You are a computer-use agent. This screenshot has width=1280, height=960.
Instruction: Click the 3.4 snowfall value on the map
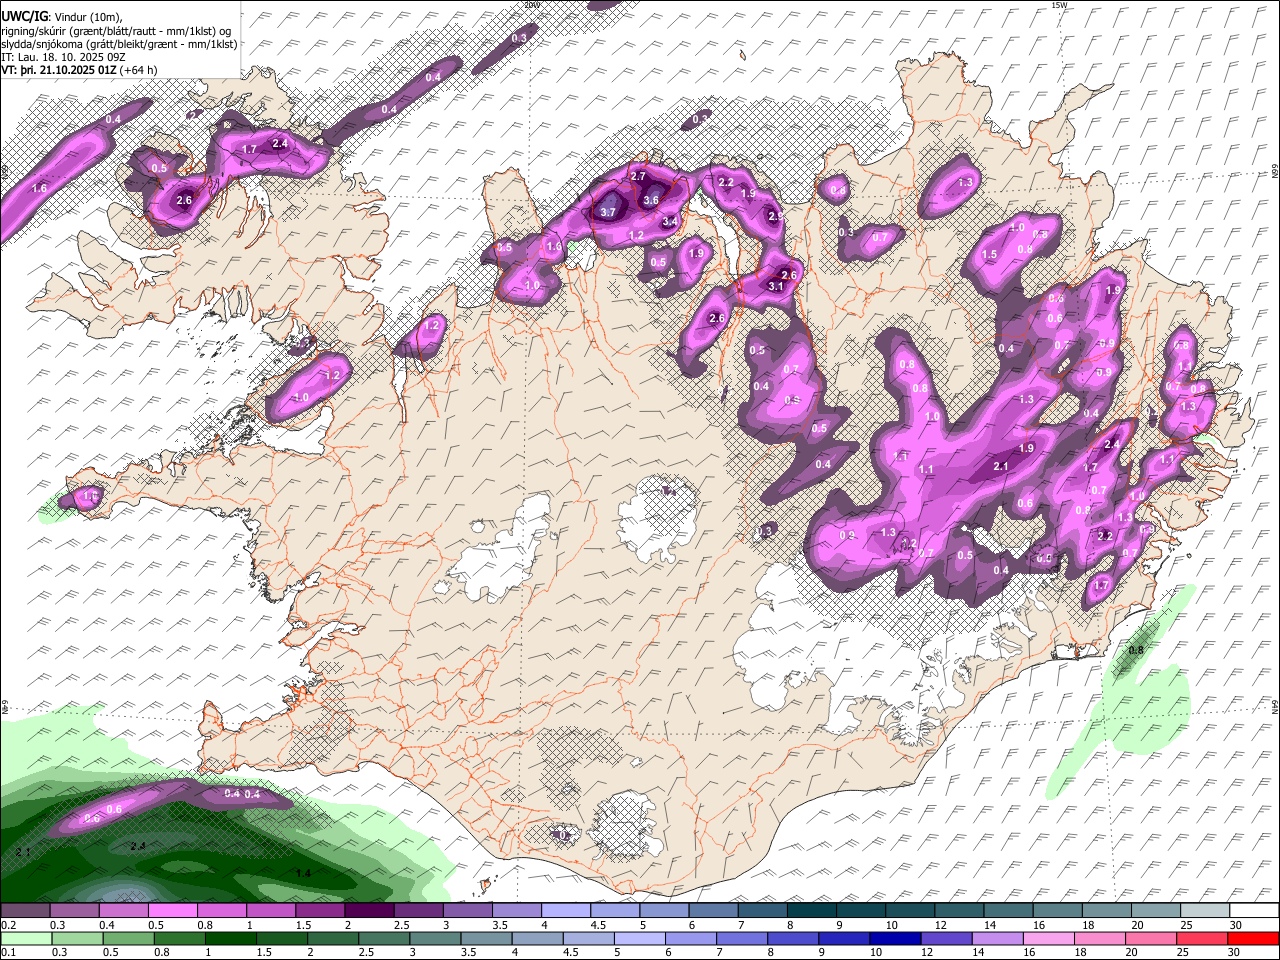[x=670, y=221]
